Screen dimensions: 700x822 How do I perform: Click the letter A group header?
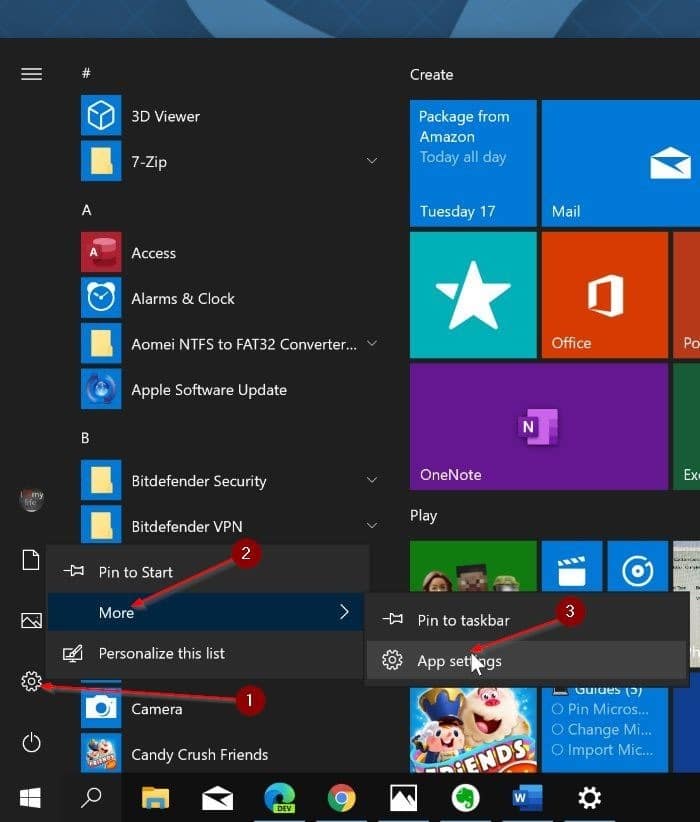pos(87,210)
